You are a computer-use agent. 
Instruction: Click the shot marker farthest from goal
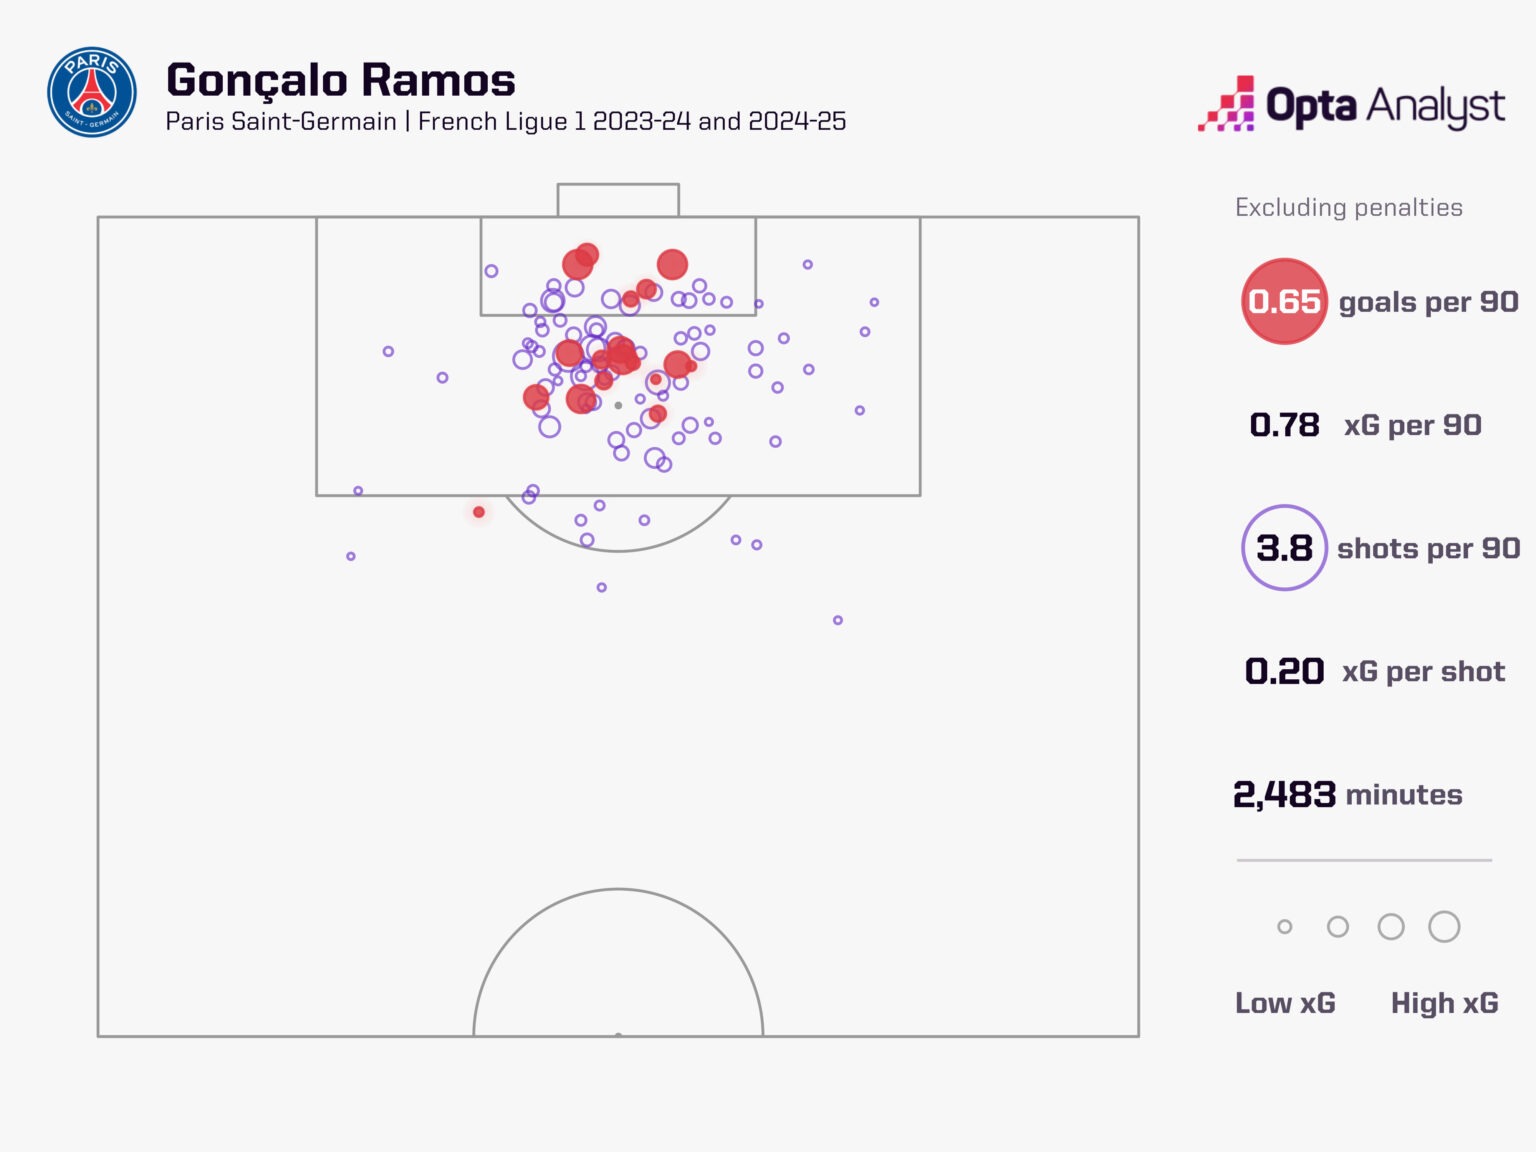click(838, 620)
